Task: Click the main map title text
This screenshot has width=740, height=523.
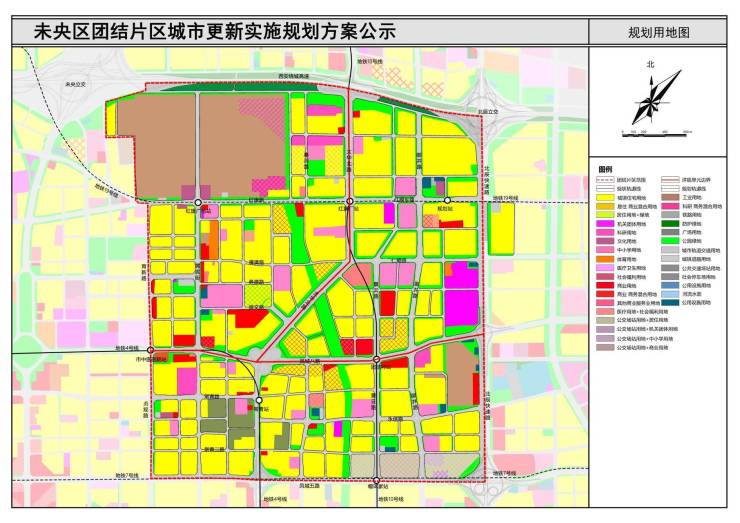Action: pos(215,32)
